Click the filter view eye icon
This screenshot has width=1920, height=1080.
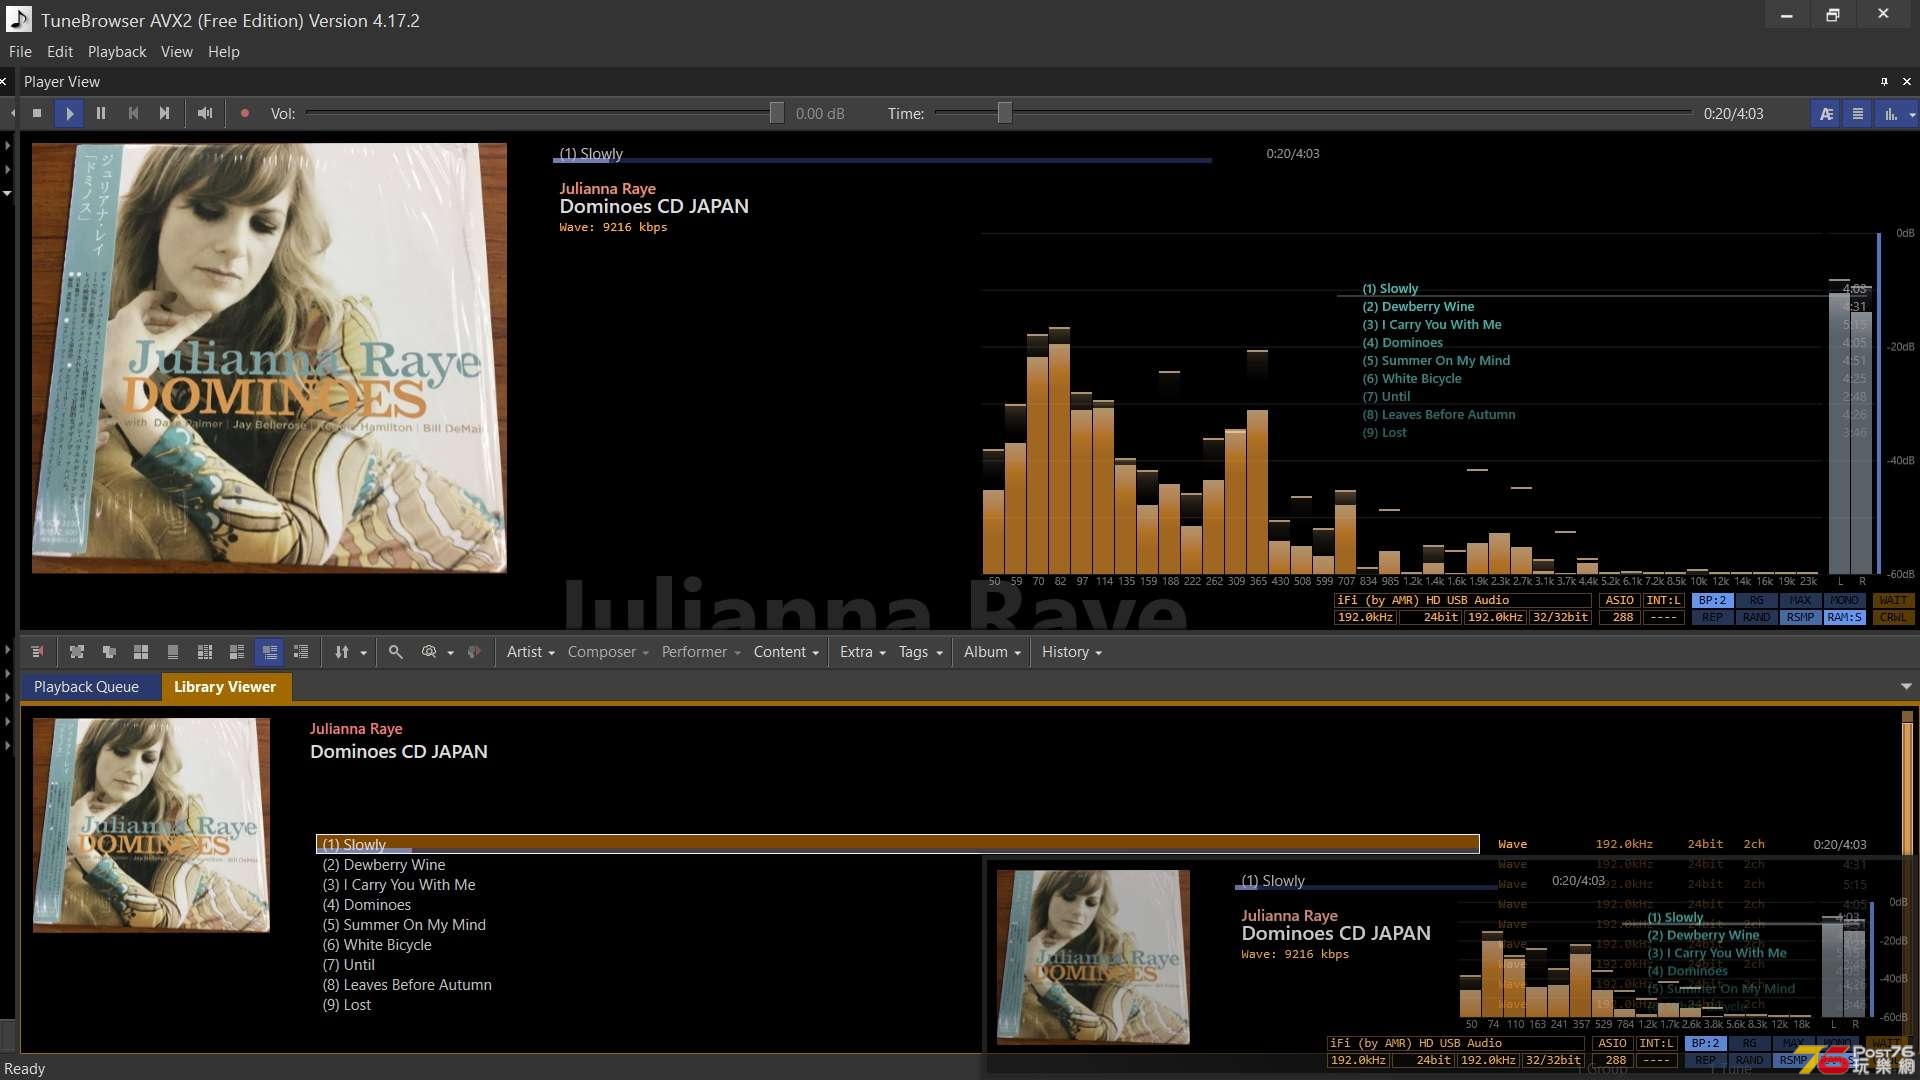pyautogui.click(x=429, y=652)
